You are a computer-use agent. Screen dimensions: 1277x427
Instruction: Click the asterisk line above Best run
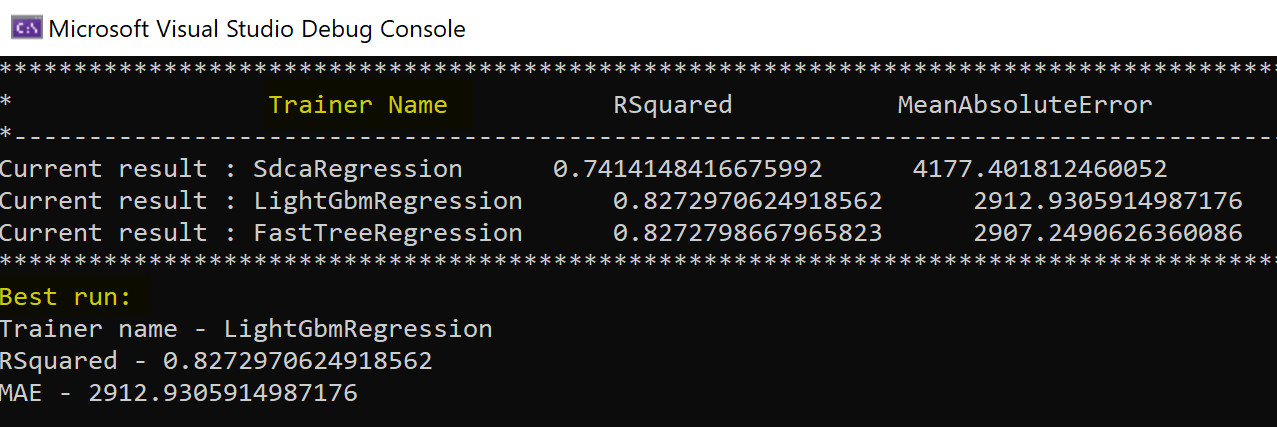tap(638, 262)
